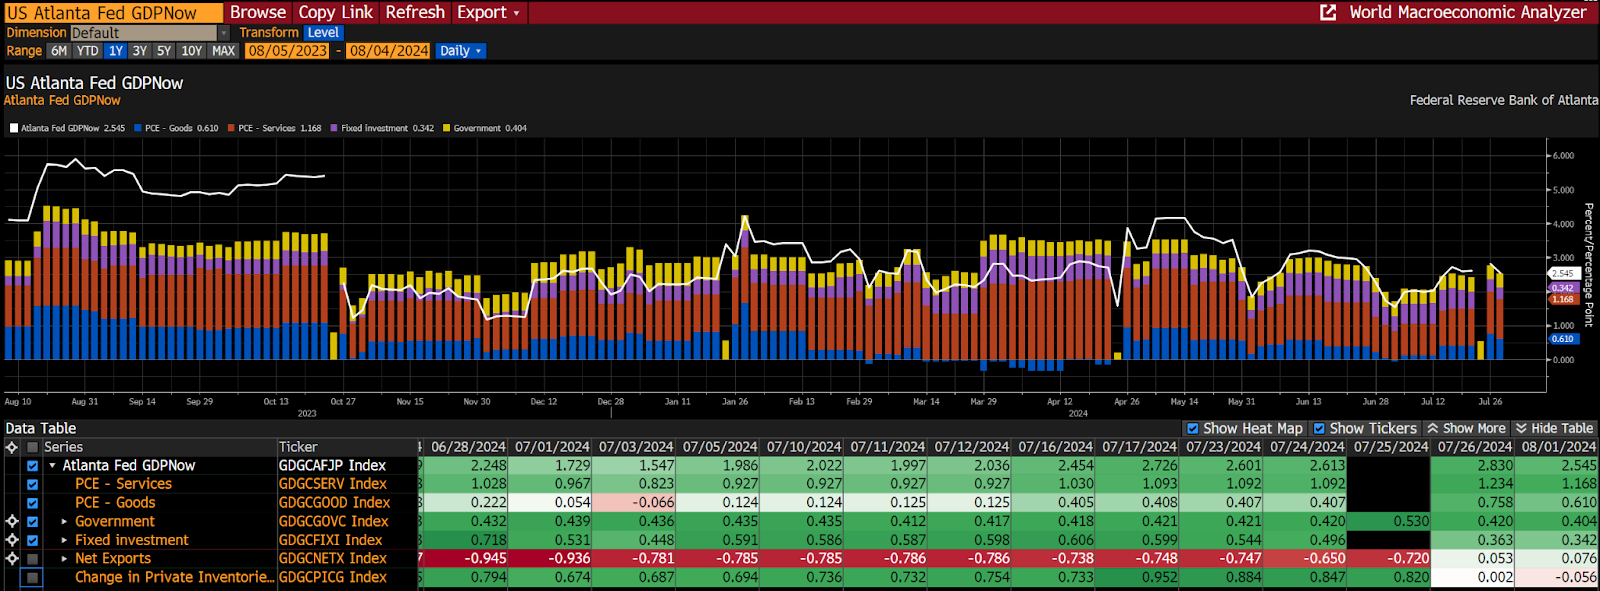Uncheck the PCE - Services checkbox

click(x=33, y=484)
